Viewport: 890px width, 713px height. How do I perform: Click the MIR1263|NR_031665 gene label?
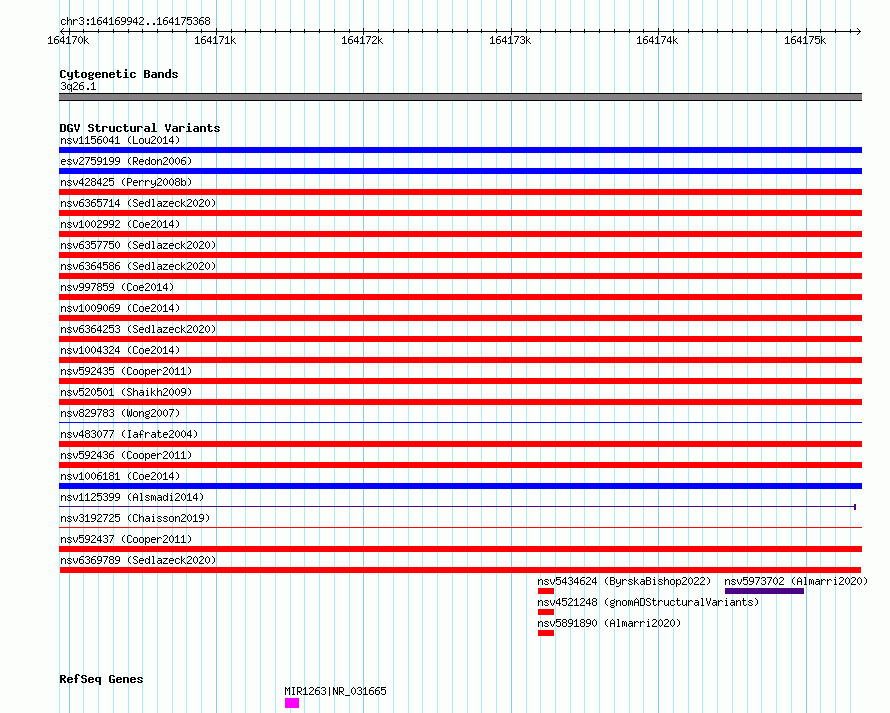tap(335, 691)
